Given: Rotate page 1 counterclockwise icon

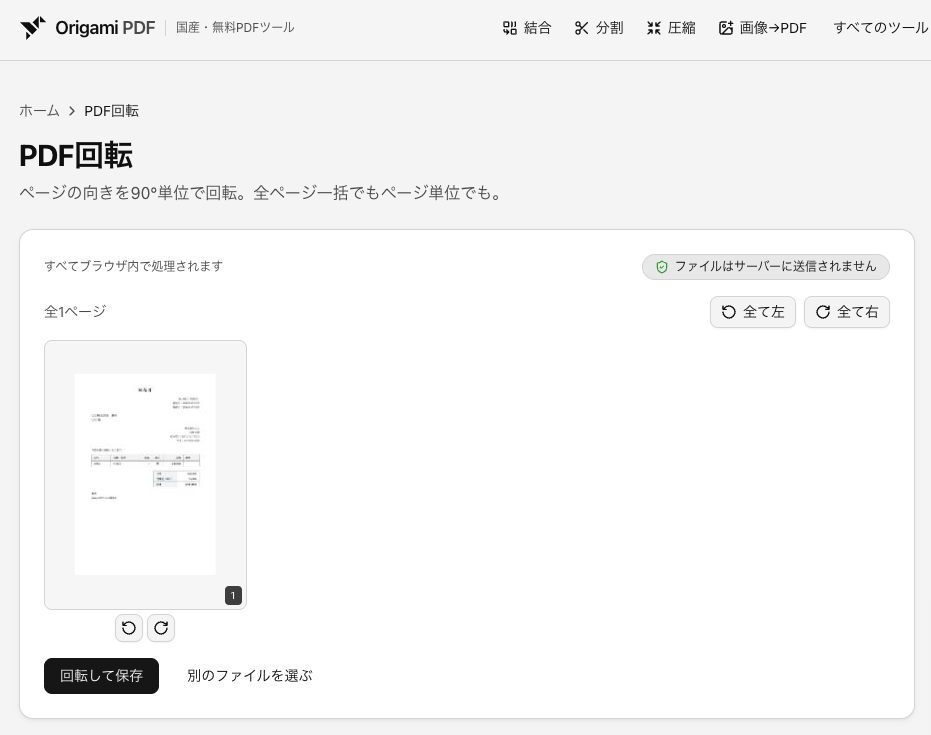Looking at the screenshot, I should pyautogui.click(x=129, y=628).
